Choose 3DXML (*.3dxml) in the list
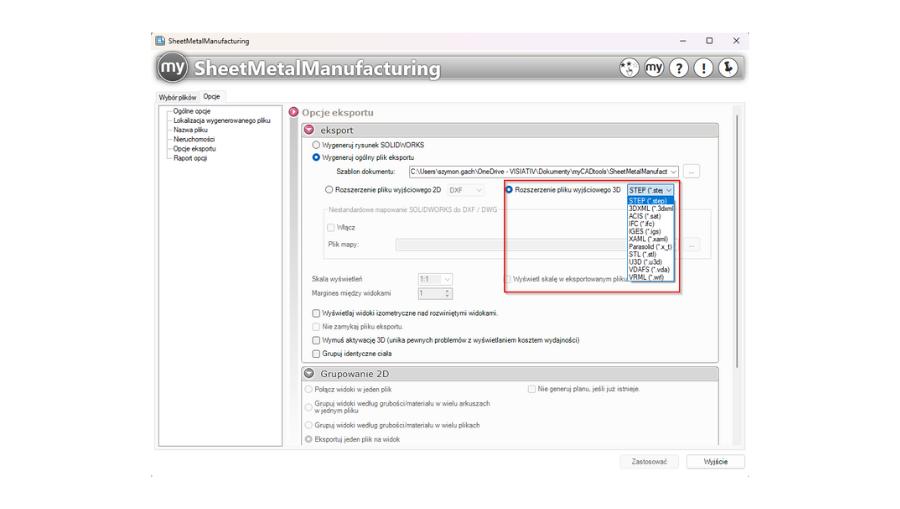The image size is (900, 509). [650, 209]
